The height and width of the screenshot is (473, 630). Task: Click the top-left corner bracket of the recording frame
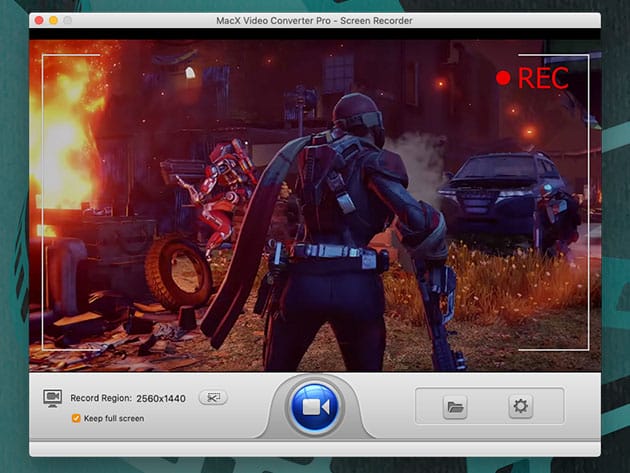pos(45,58)
